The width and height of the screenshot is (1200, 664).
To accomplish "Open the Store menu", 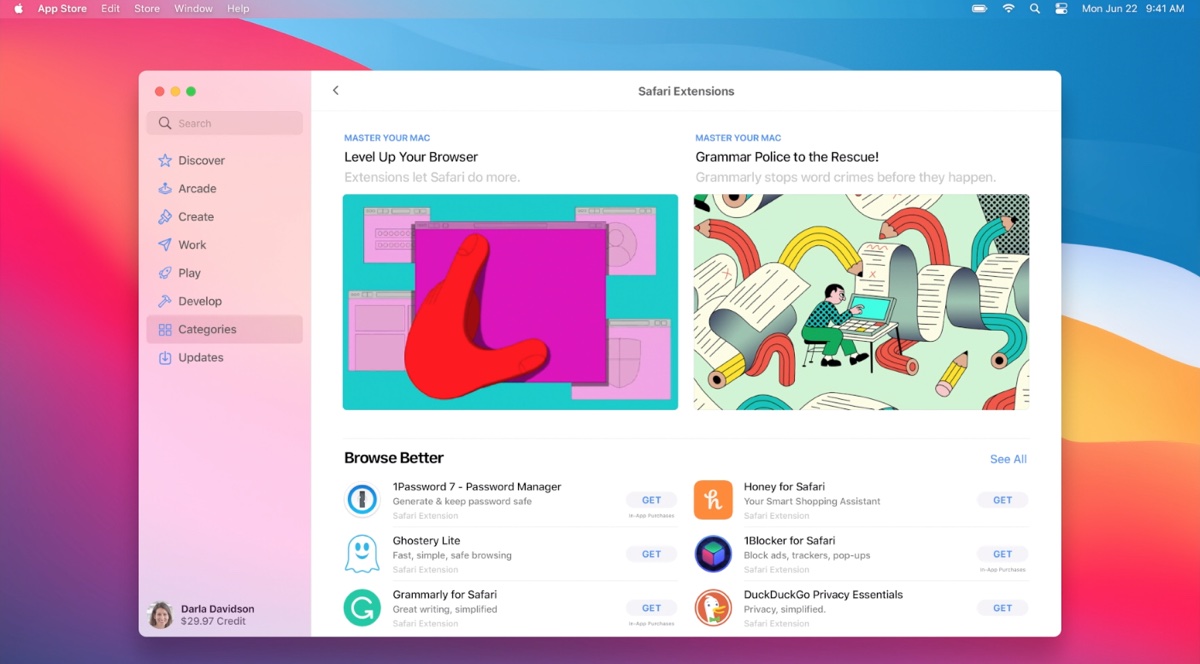I will click(147, 8).
